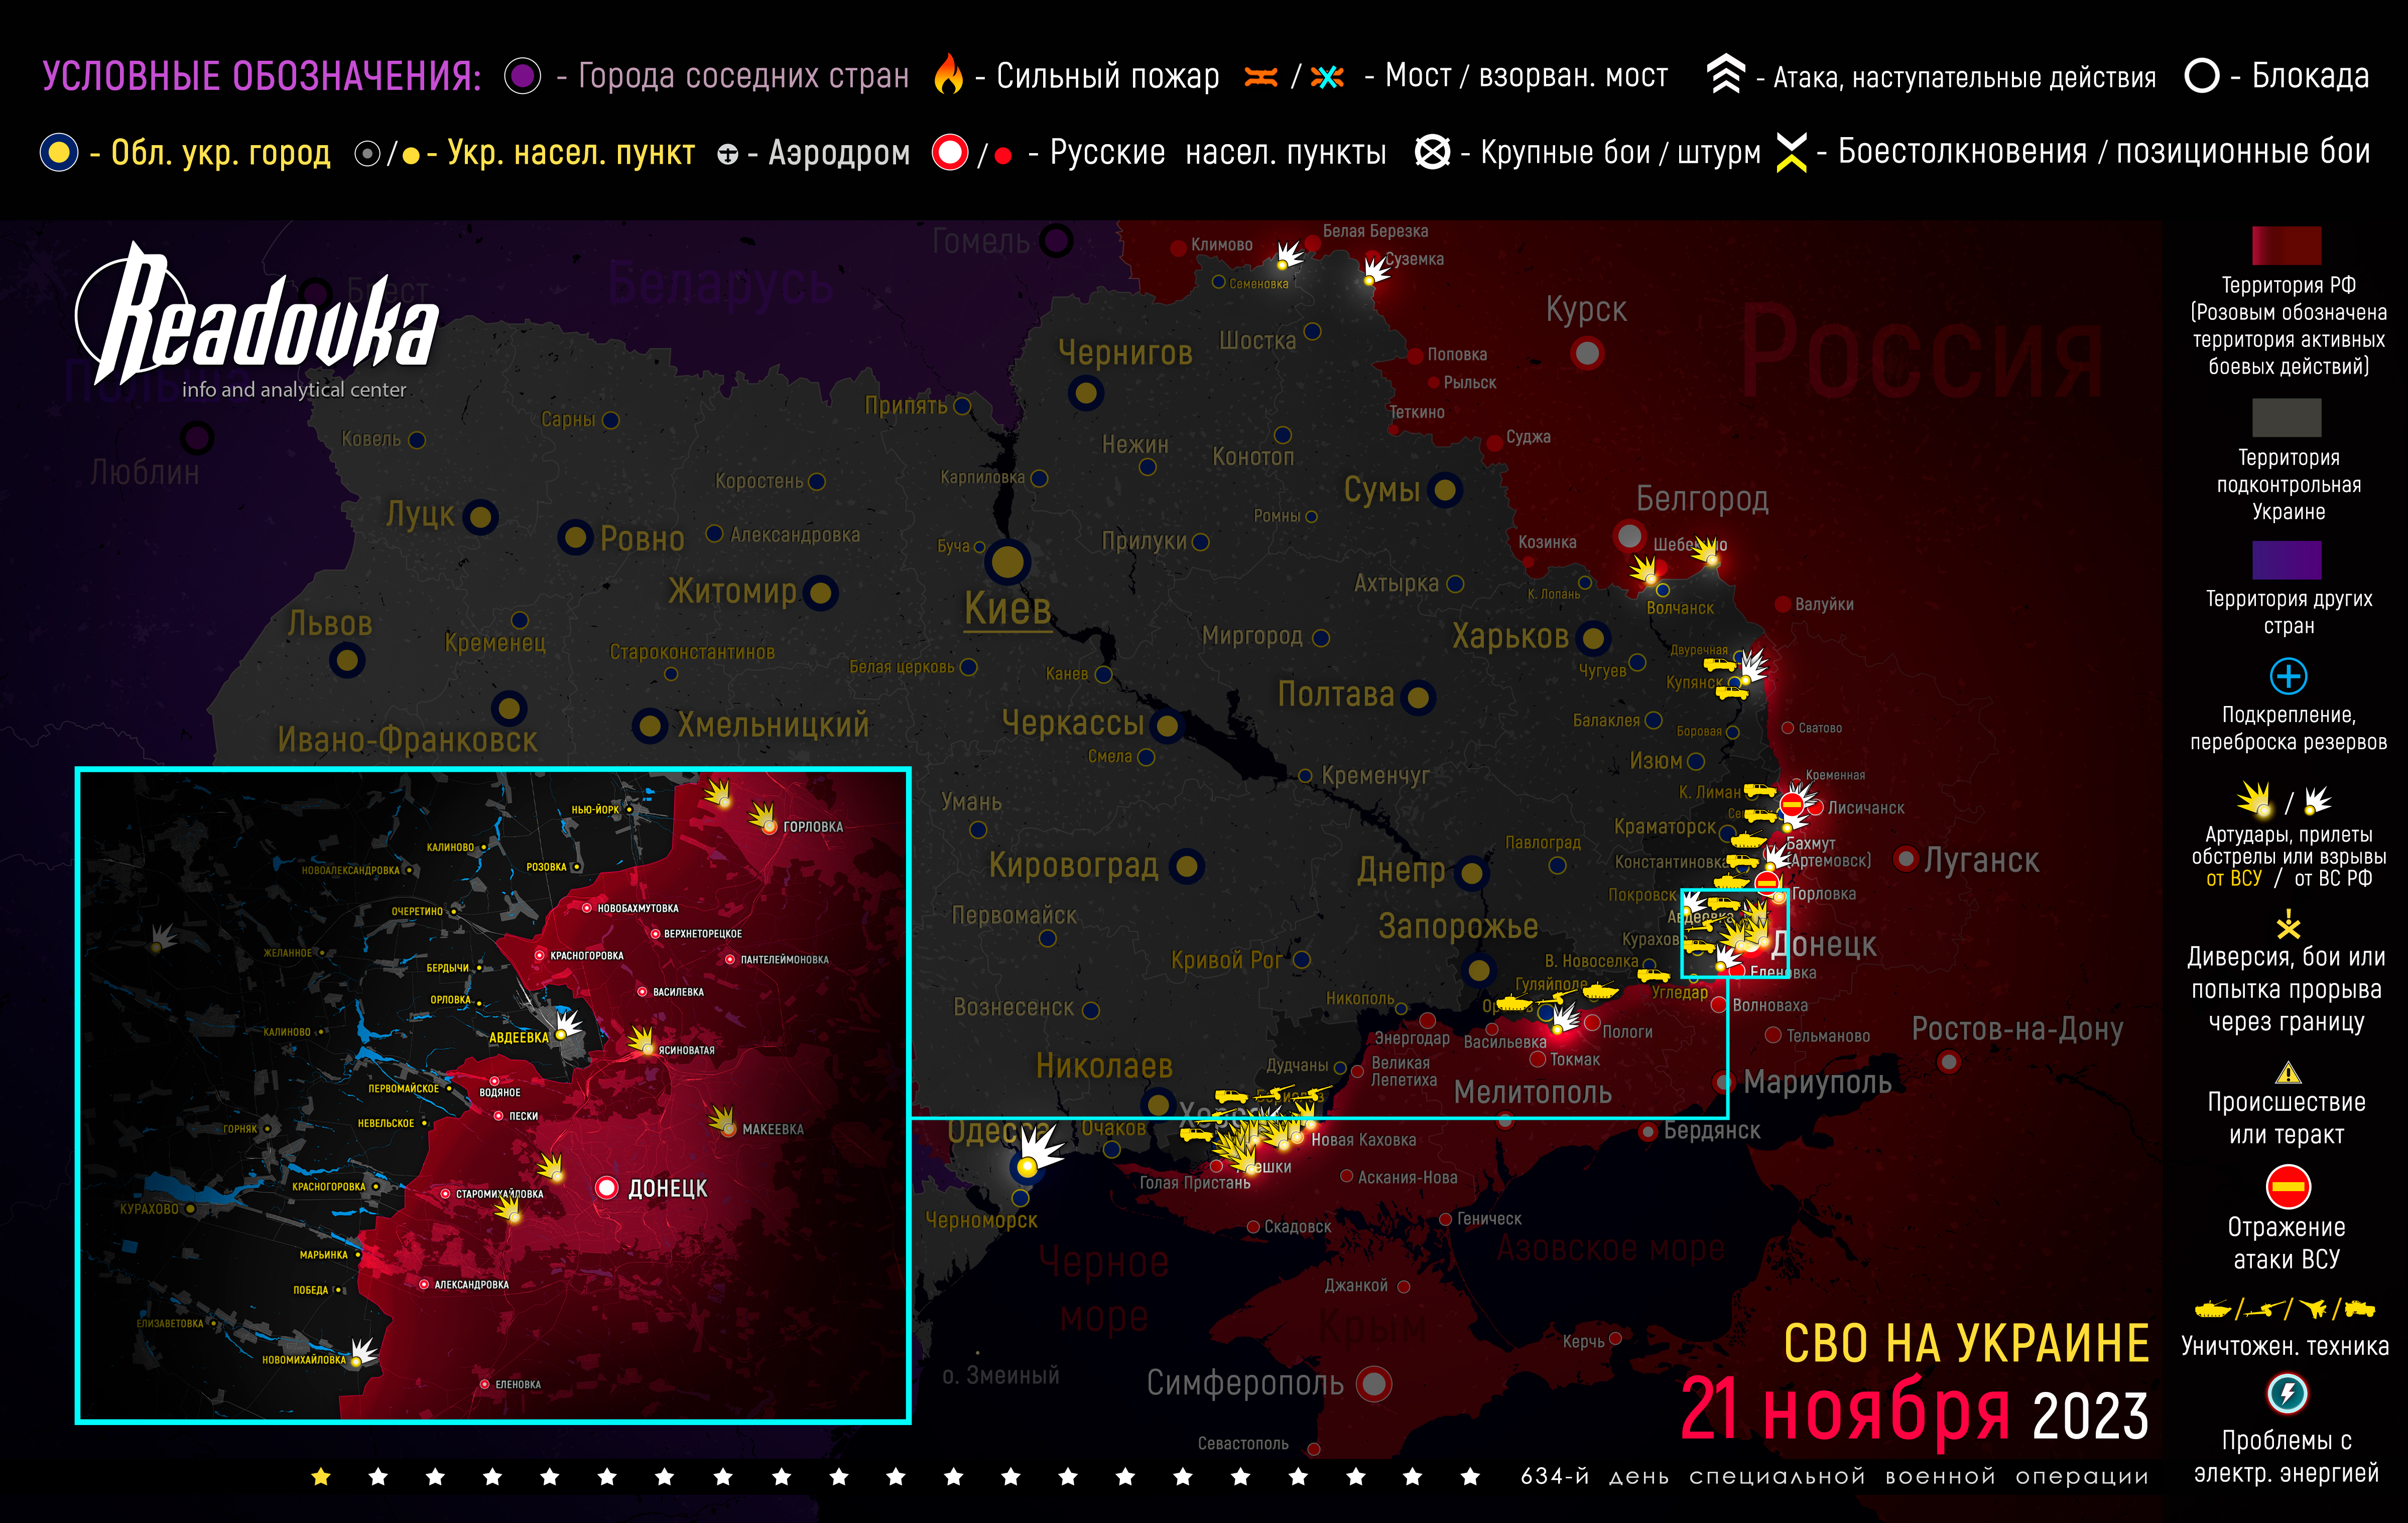2408x1523 pixels.
Task: Click the Russian Federation territory red swatch
Action: 2286,245
